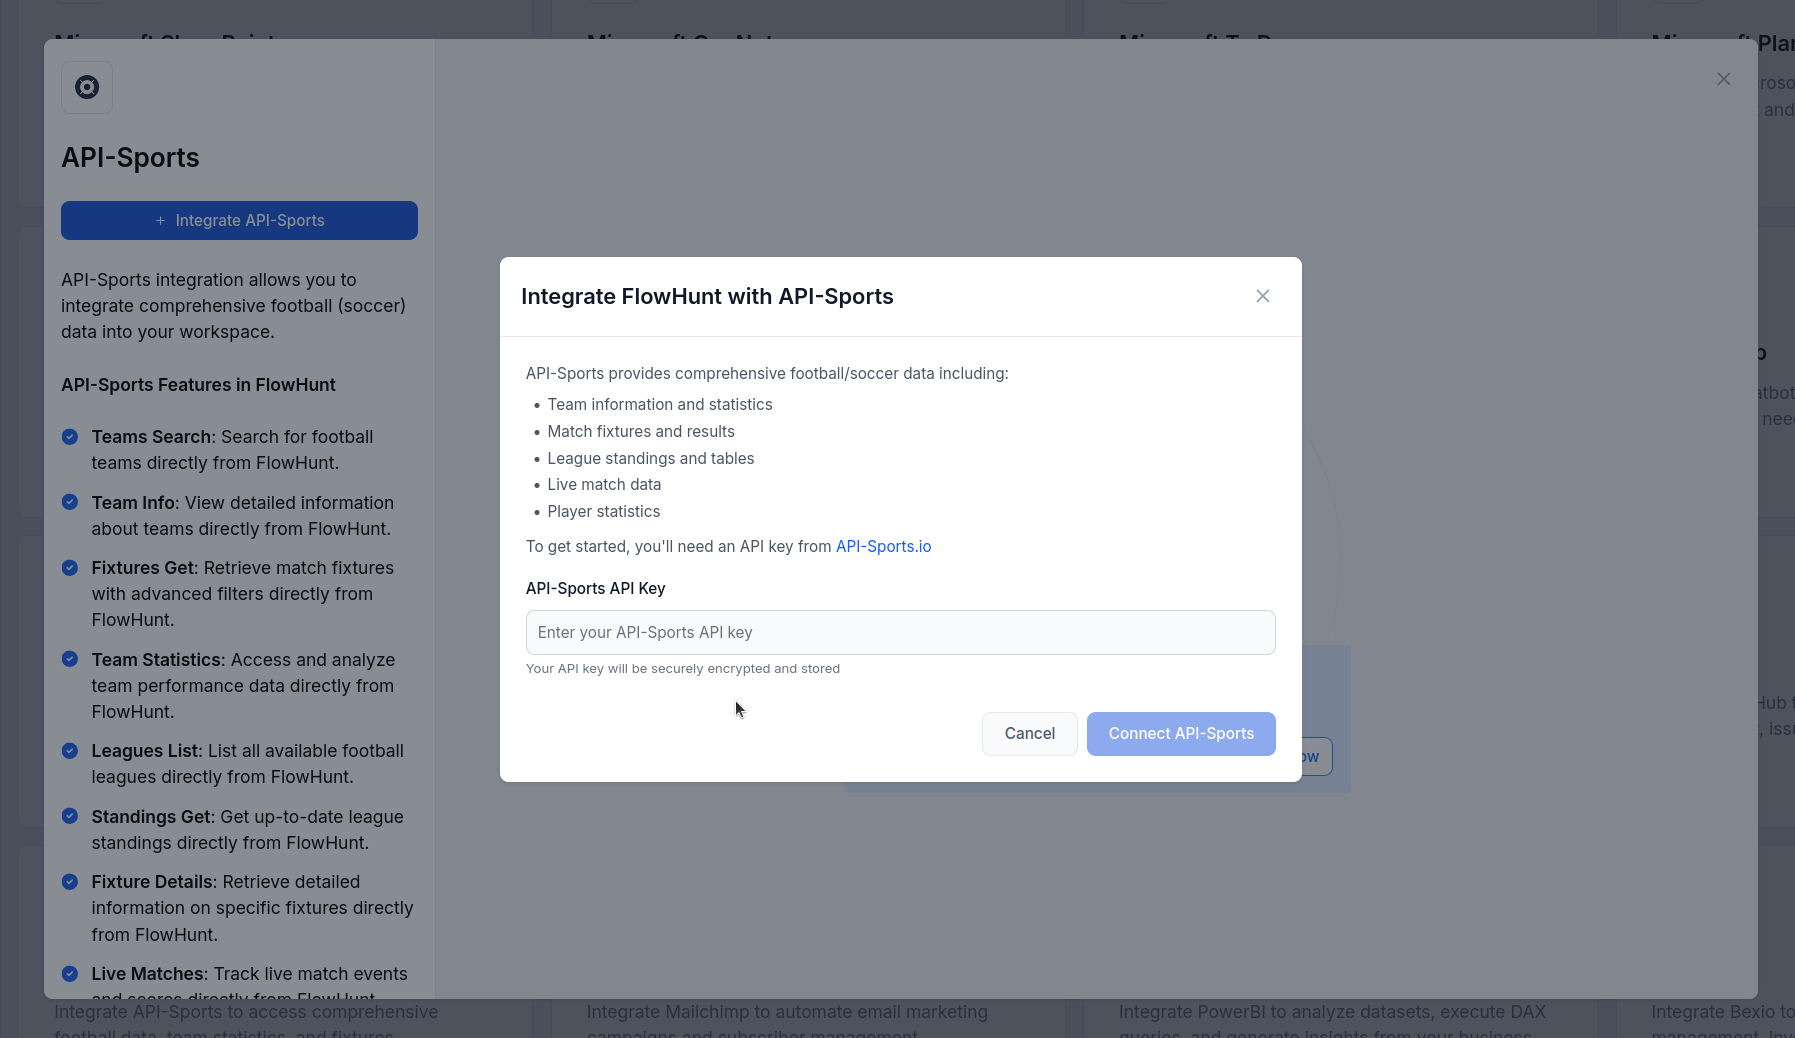Click the checkmark beside Team Statistics
This screenshot has height=1038, width=1795.
point(70,660)
